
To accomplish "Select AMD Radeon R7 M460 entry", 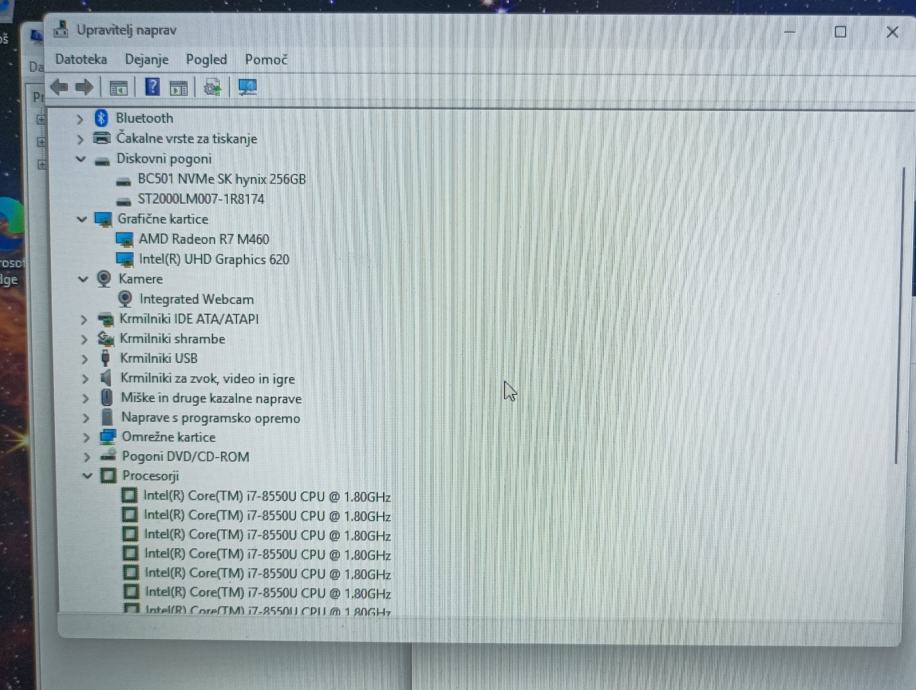I will pyautogui.click(x=203, y=240).
